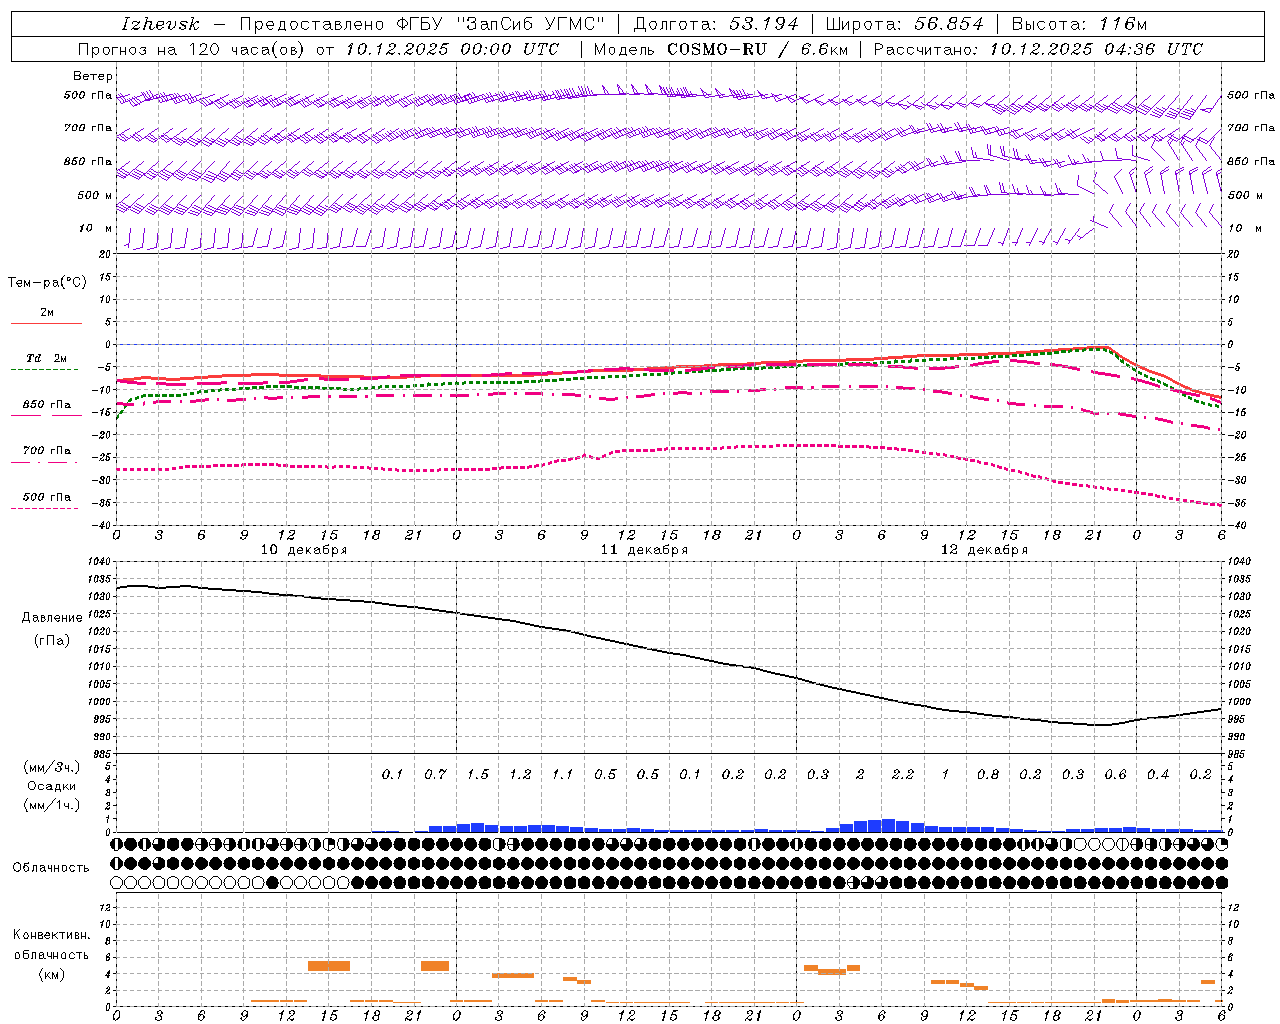
Task: Select the 12 декабря date label
Action: click(x=984, y=550)
